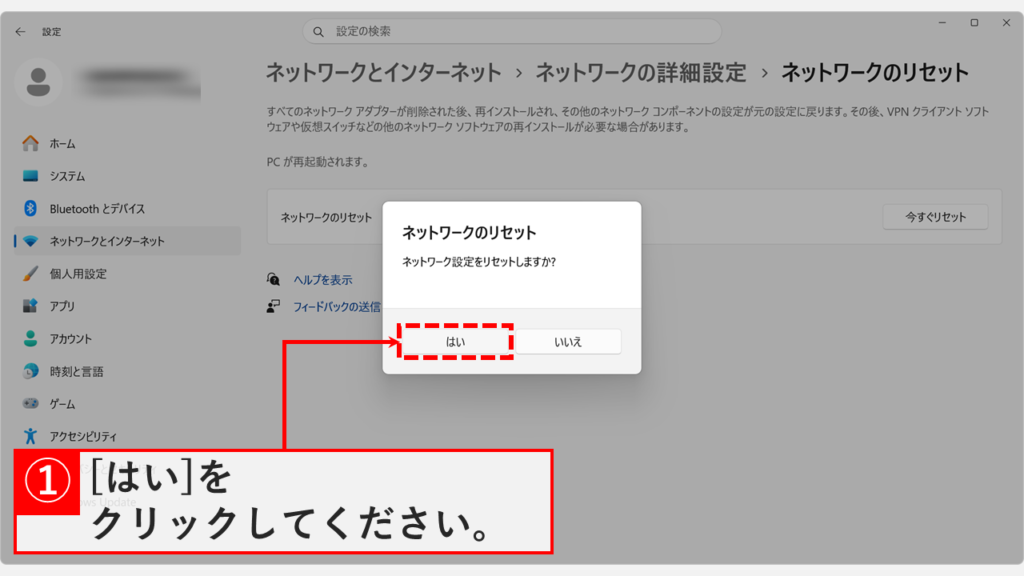
Task: Open システム settings from the sidebar icon
Action: tap(27, 175)
